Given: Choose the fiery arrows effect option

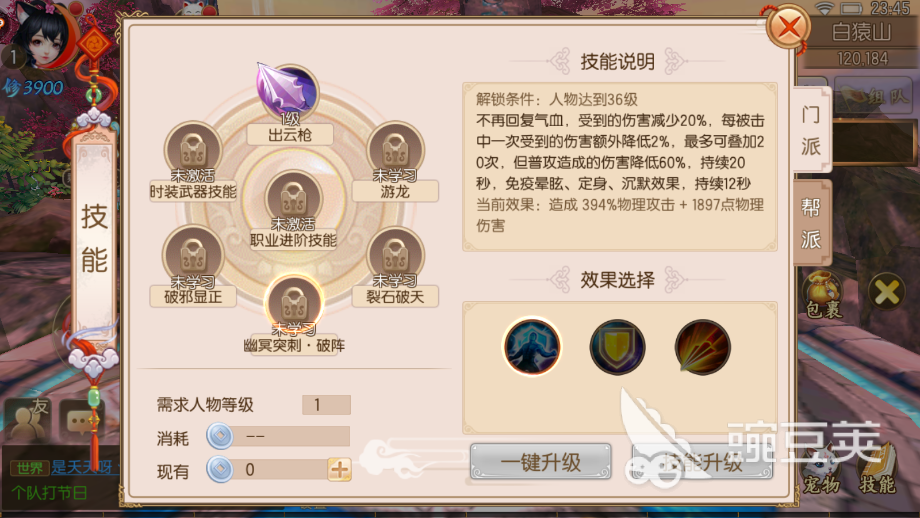Looking at the screenshot, I should [x=702, y=347].
